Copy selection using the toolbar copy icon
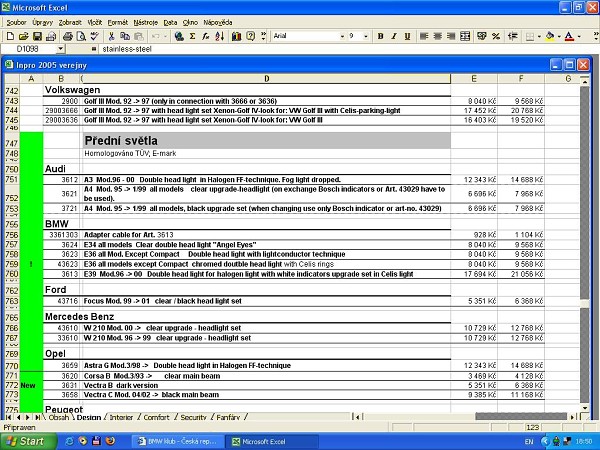Image resolution: width=600 pixels, height=450 pixels. (125, 36)
